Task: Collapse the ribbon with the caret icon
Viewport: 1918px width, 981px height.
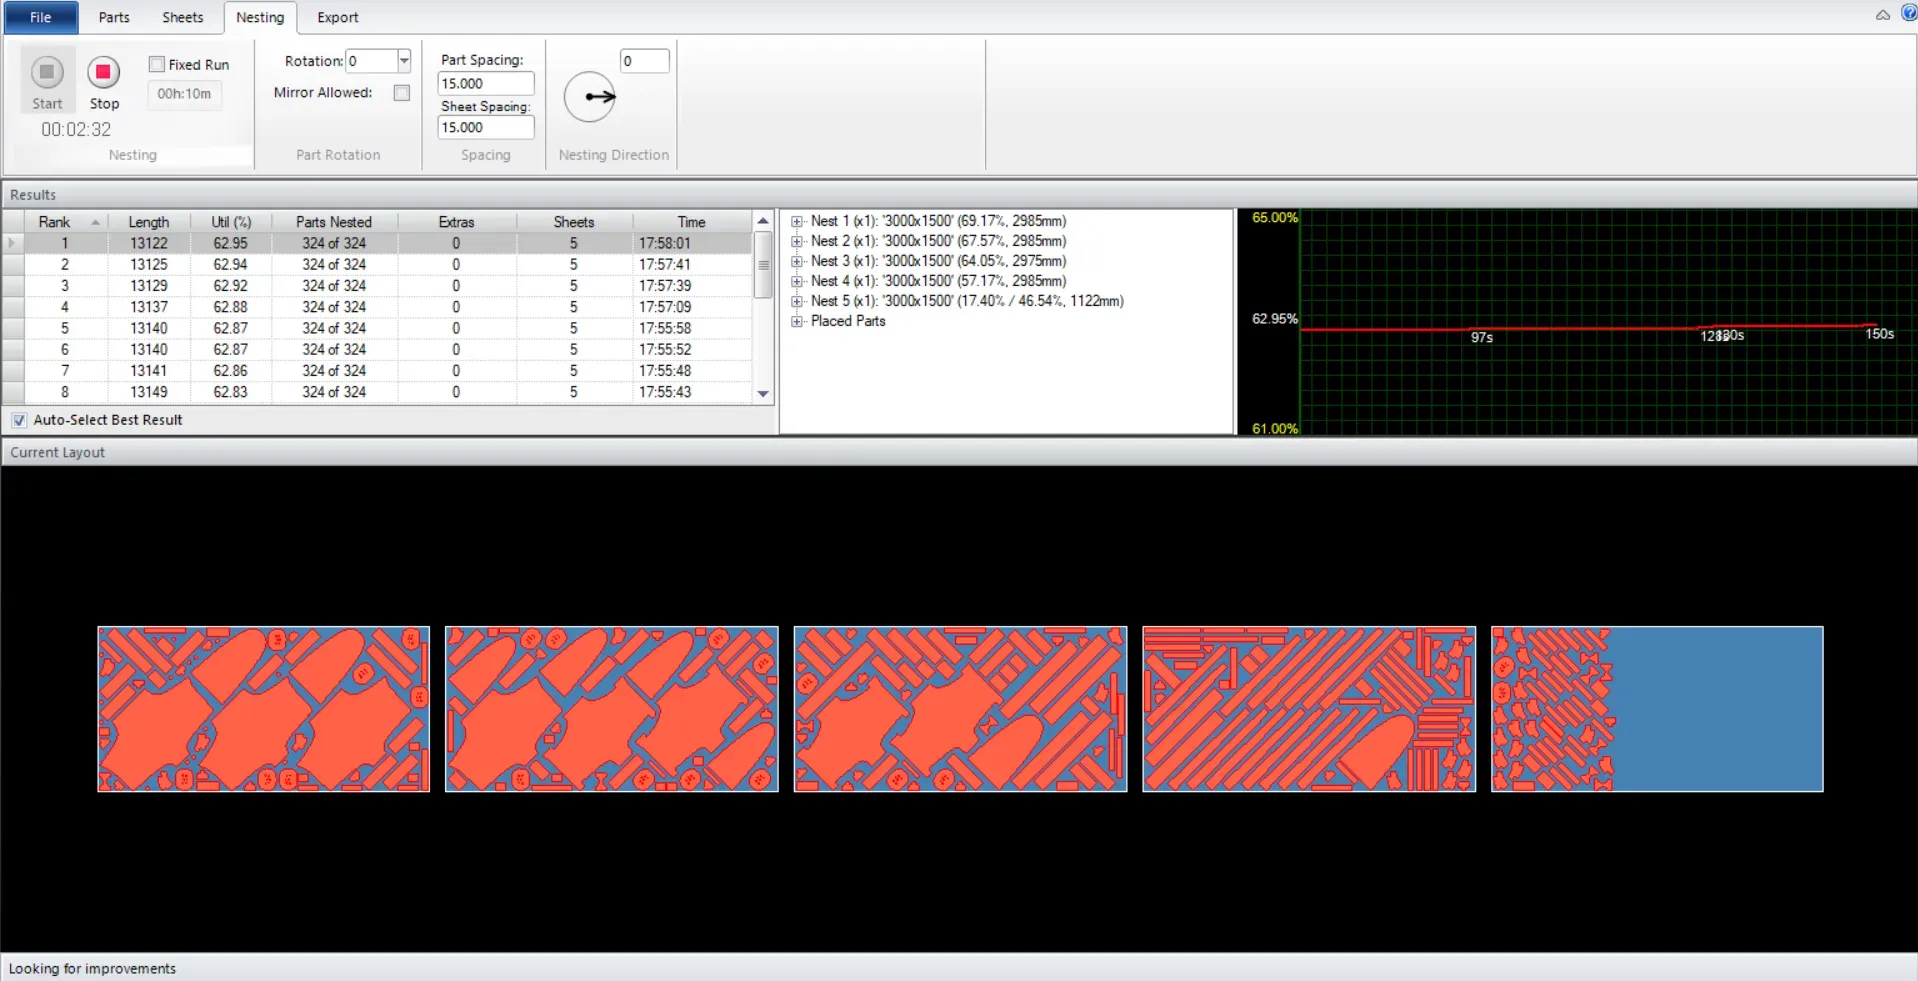Action: (x=1882, y=15)
